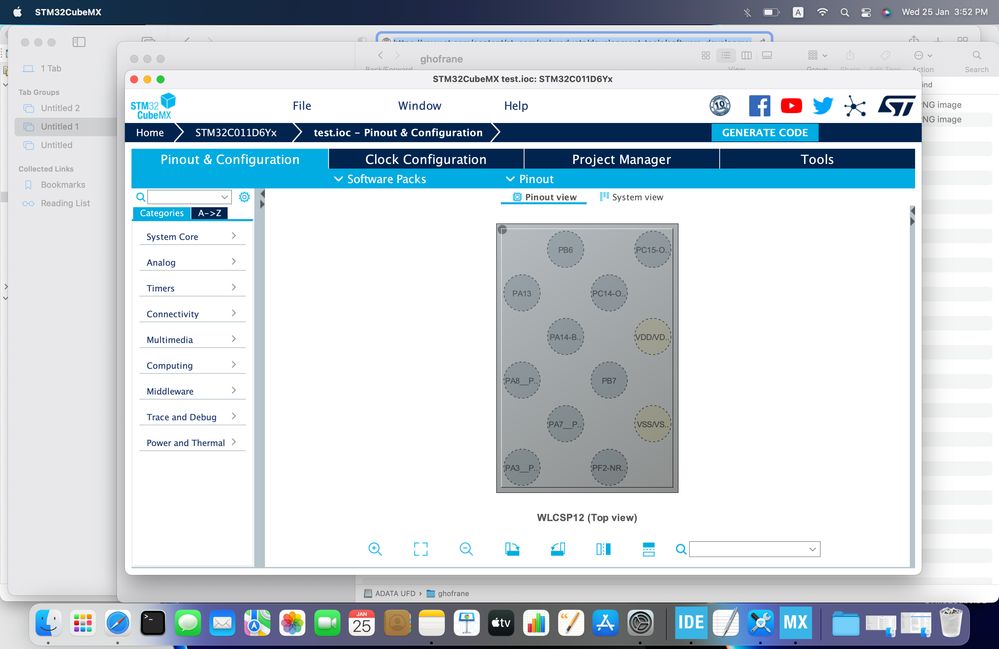Expand the Computing category
The image size is (999, 649).
(192, 366)
